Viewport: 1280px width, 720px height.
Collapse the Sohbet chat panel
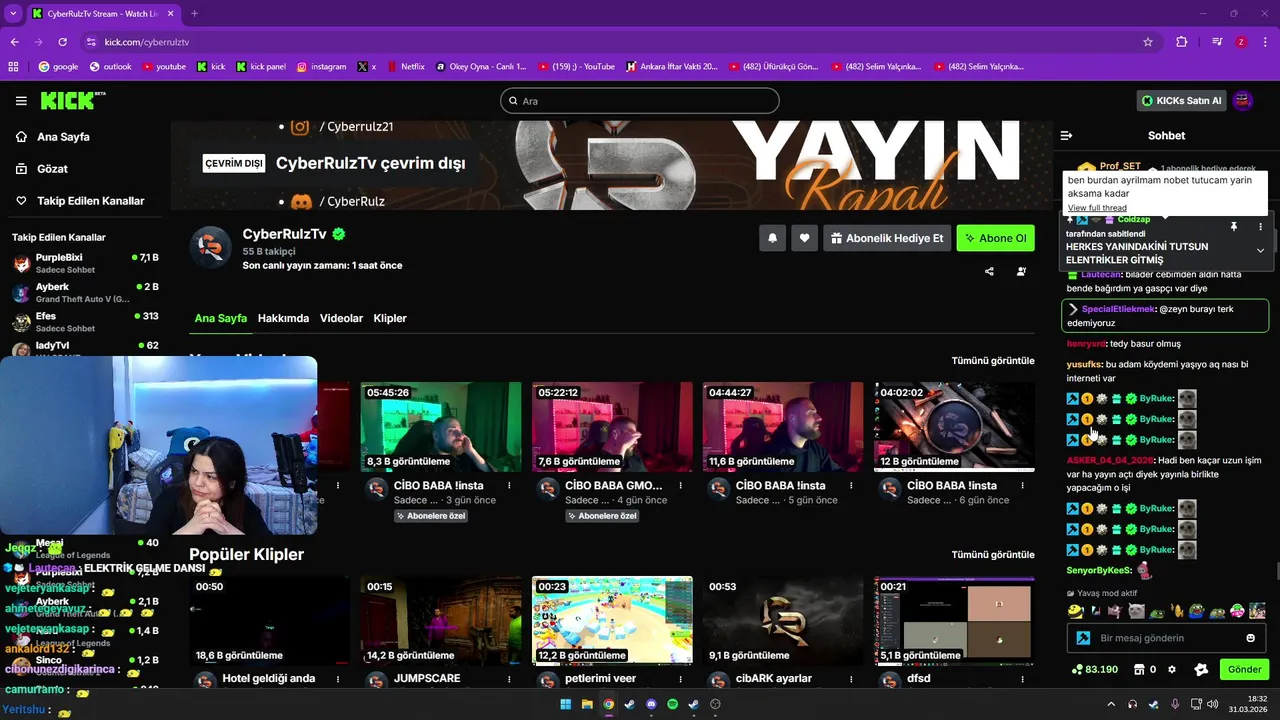pos(1066,135)
